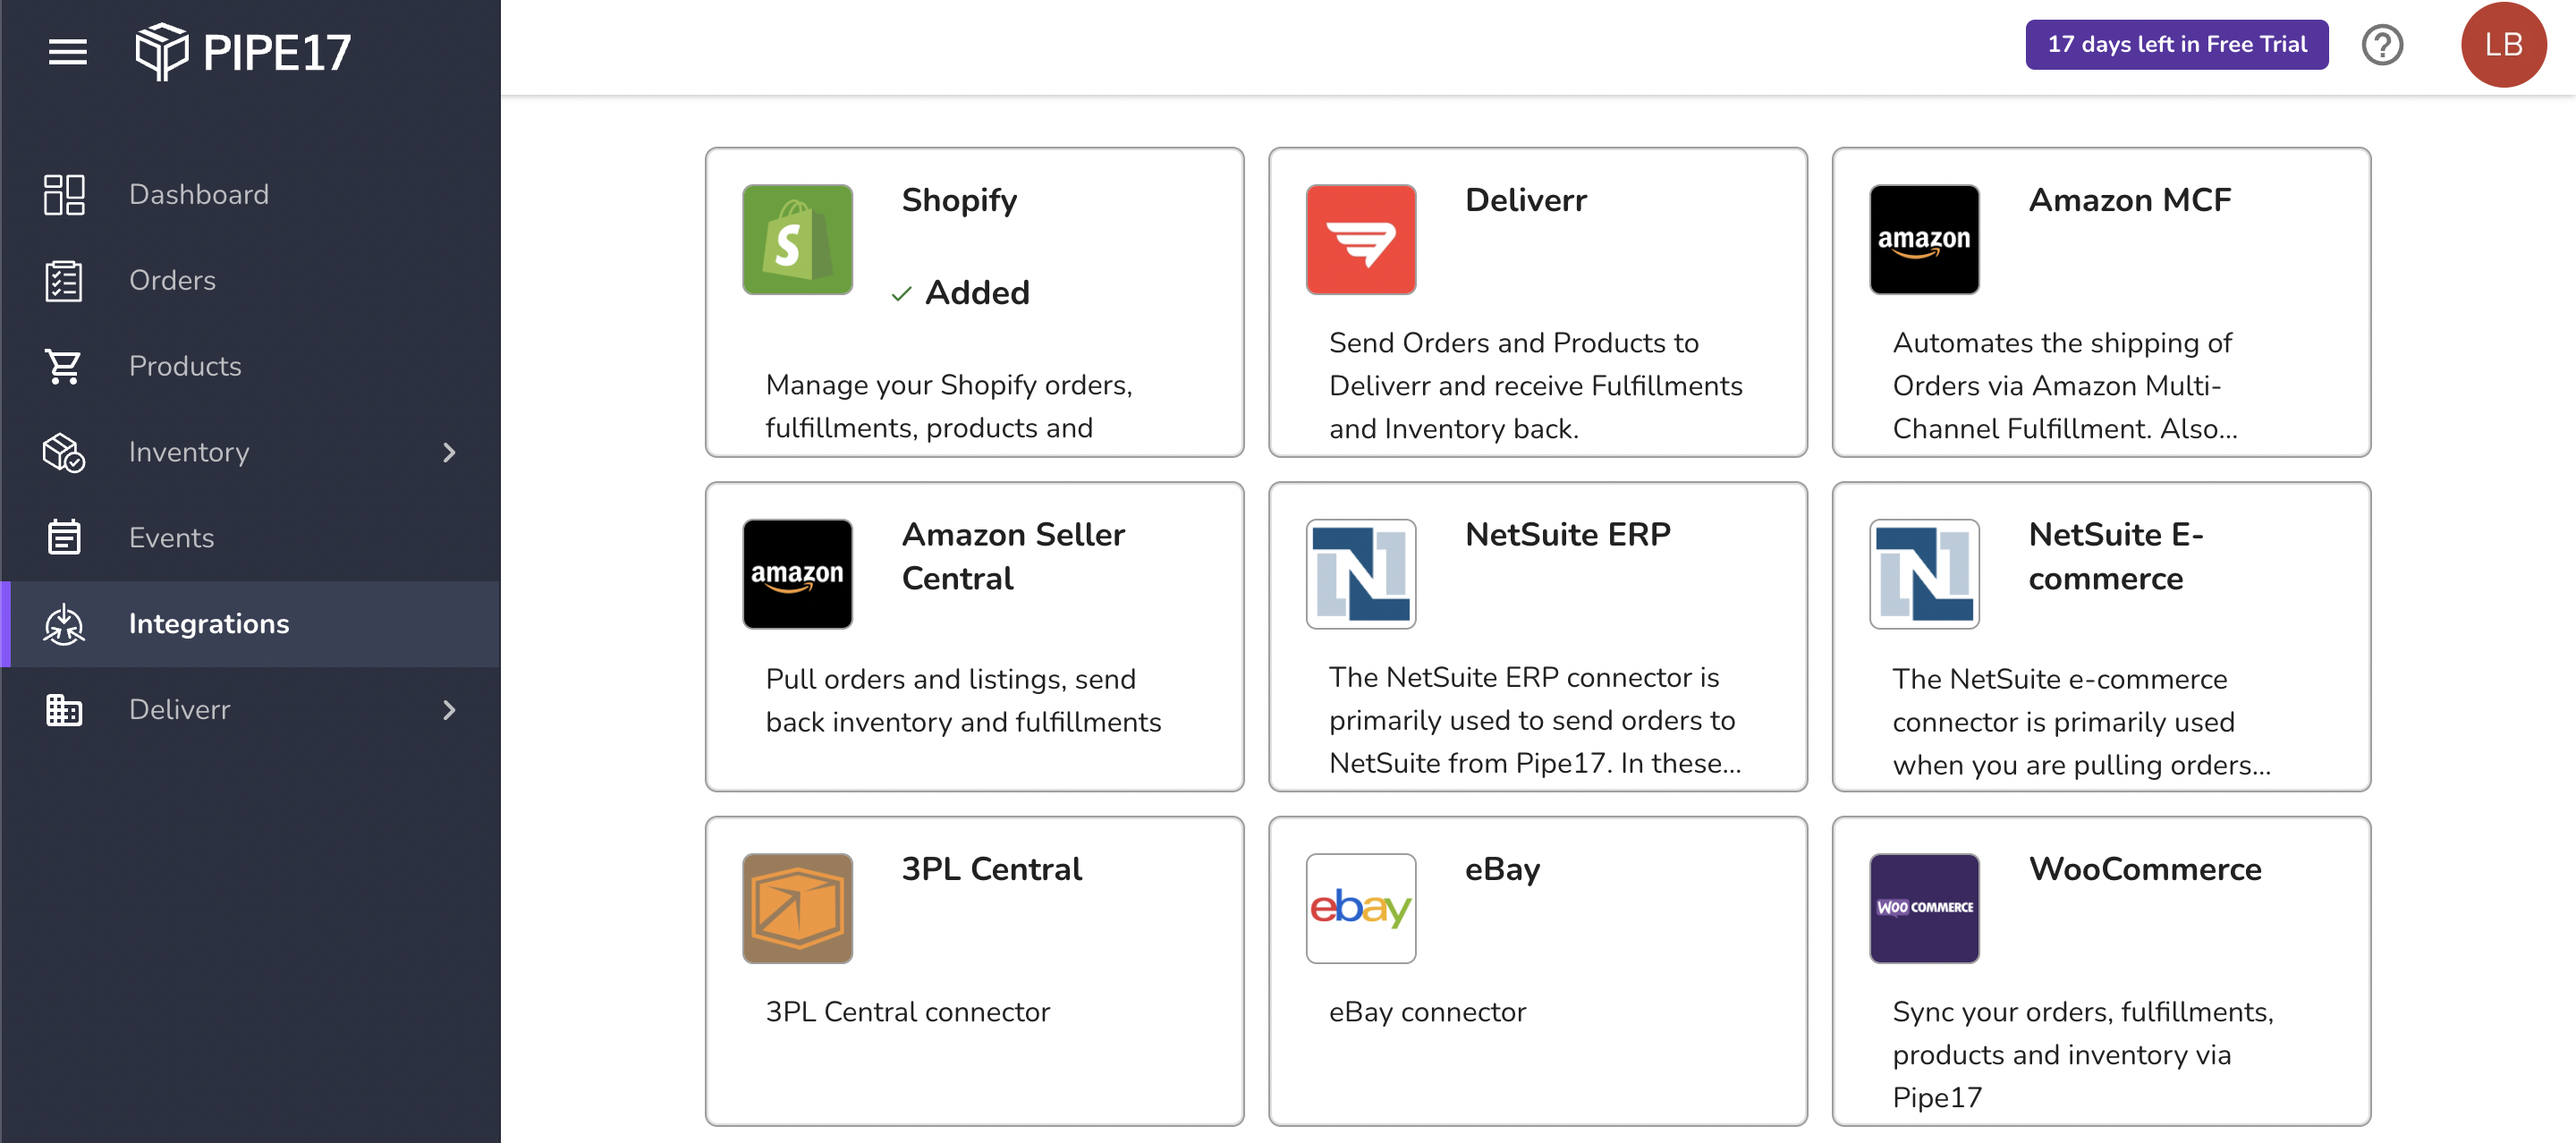Open the NetSuite ERP integration card

(x=1537, y=637)
